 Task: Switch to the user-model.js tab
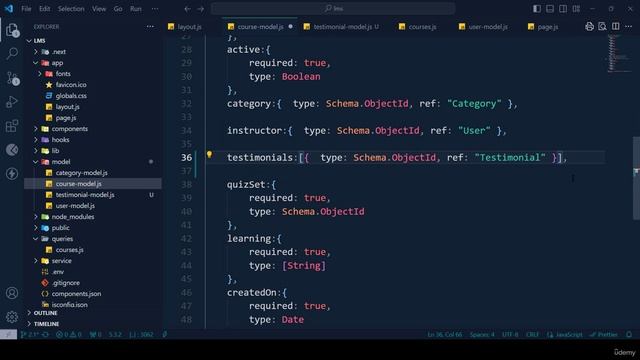pyautogui.click(x=487, y=27)
